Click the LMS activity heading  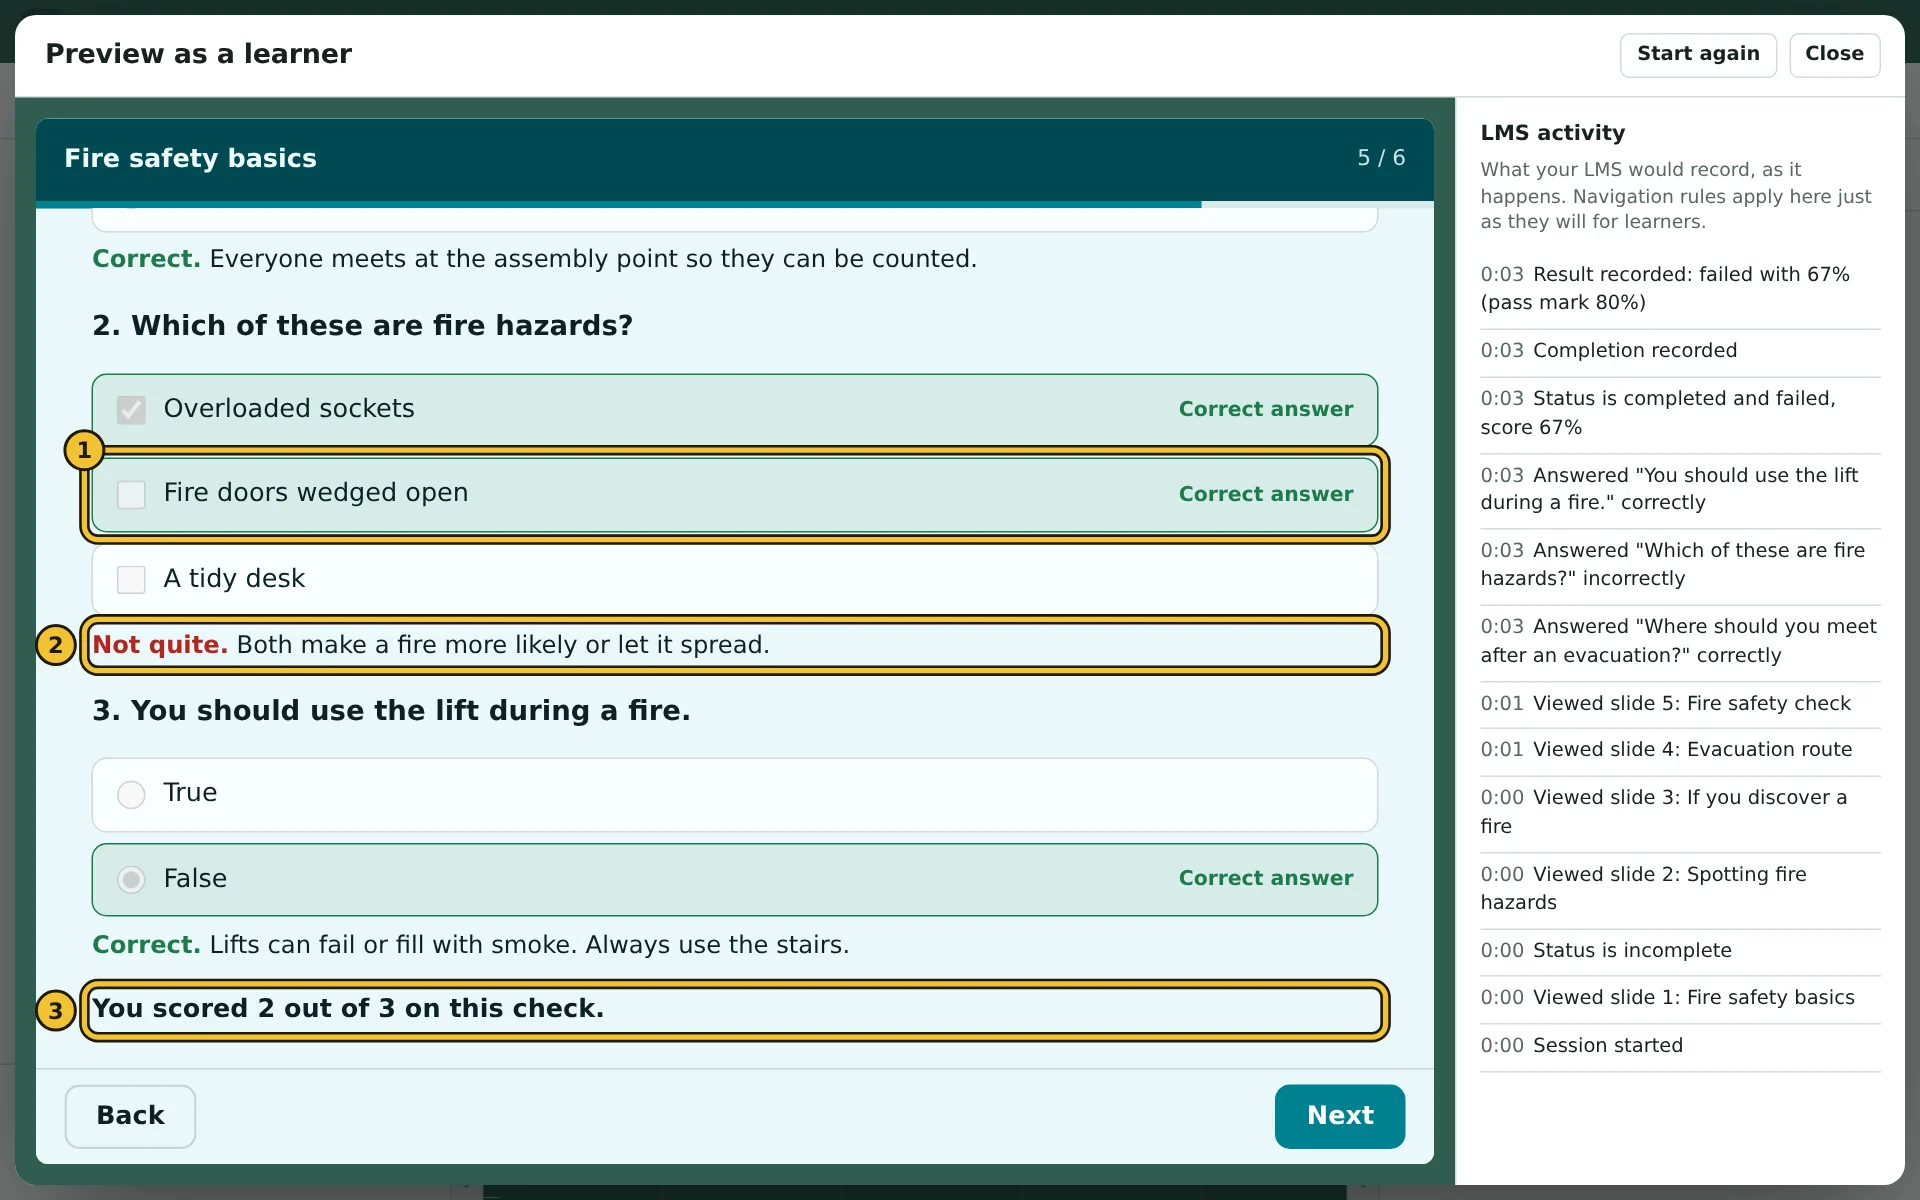[1552, 133]
